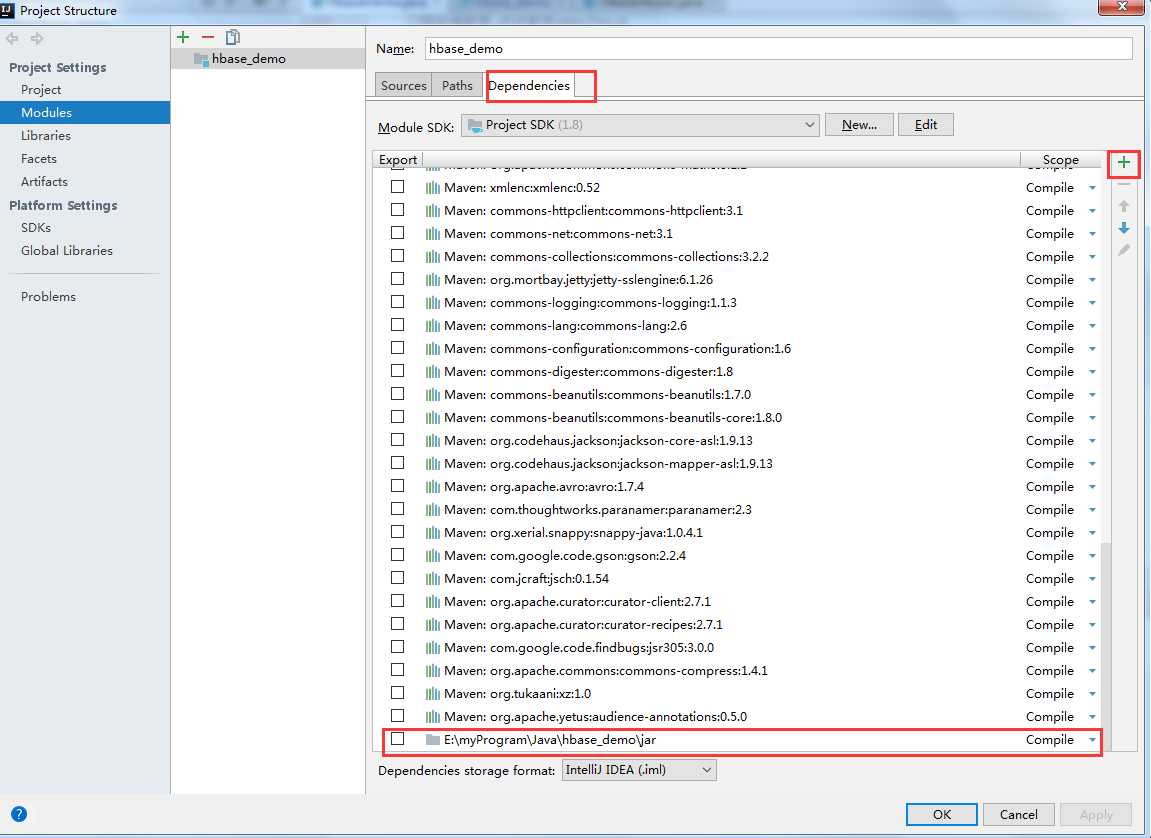
Task: Check export for commons-logging:1.1.3
Action: pyautogui.click(x=397, y=302)
